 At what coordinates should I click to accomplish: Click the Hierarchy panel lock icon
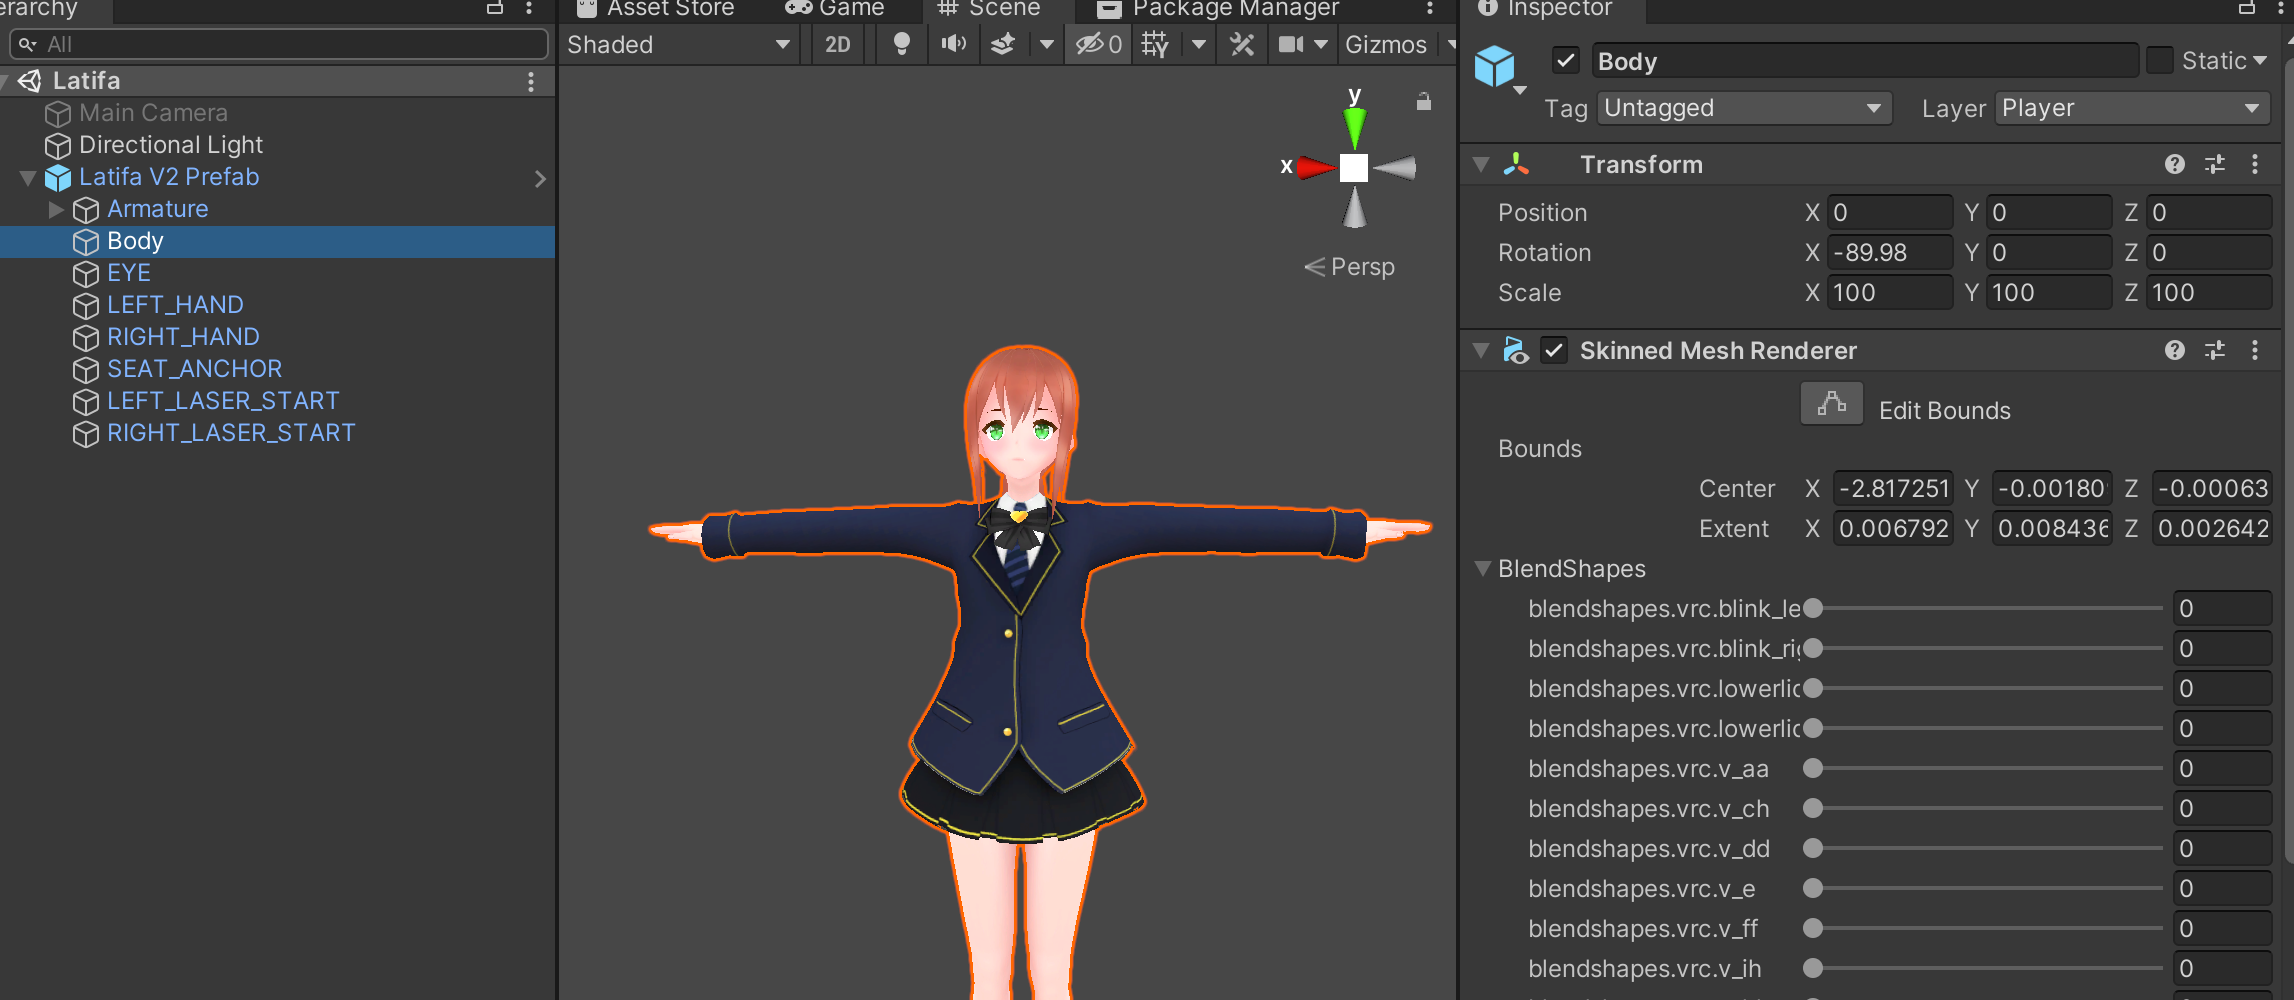494,8
